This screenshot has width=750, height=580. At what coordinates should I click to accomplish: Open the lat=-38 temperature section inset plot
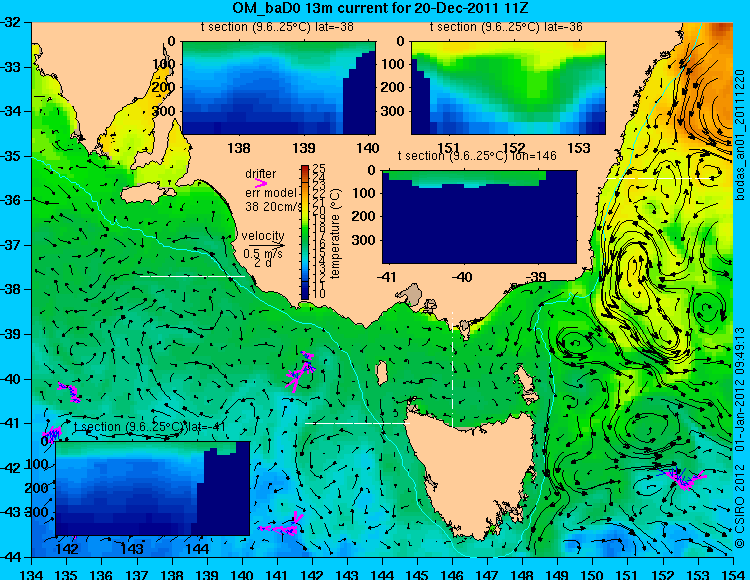[x=279, y=88]
